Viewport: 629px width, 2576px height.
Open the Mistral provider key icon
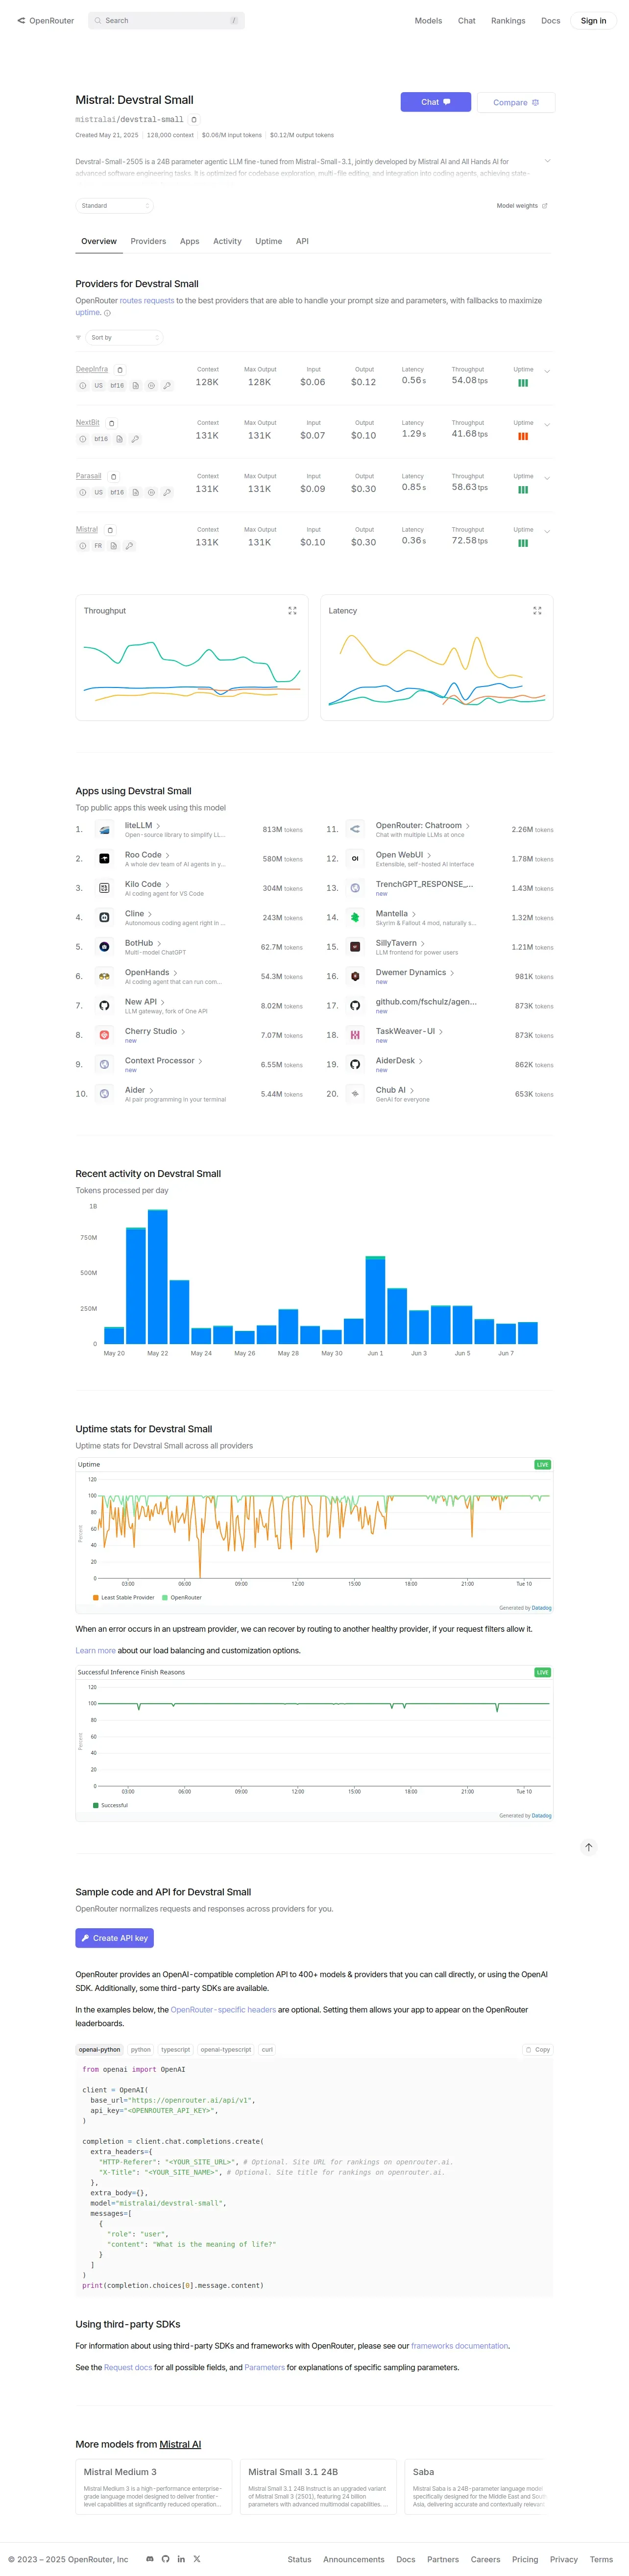point(129,546)
